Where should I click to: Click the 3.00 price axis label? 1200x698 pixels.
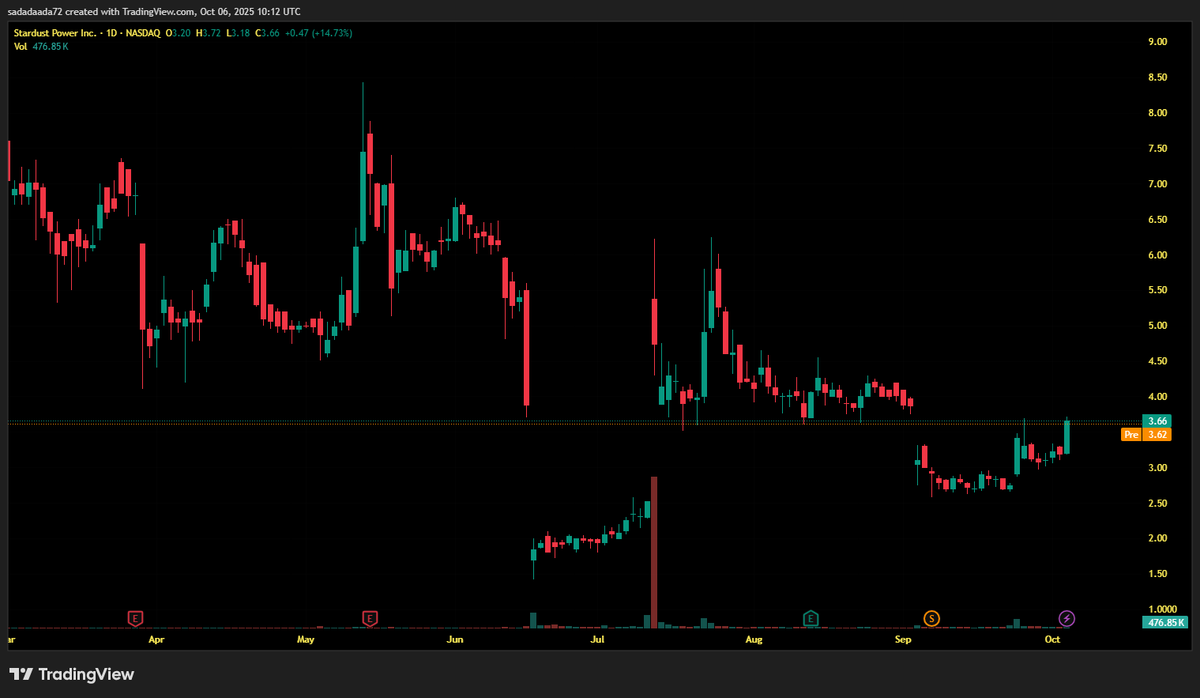[1158, 468]
